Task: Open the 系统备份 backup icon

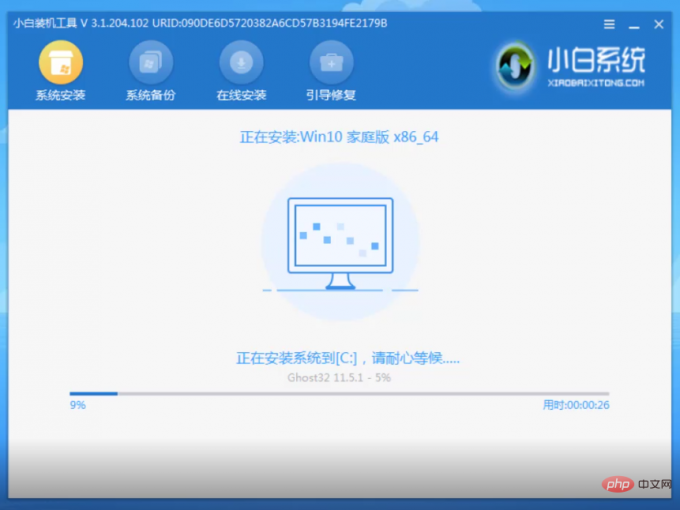Action: click(150, 62)
